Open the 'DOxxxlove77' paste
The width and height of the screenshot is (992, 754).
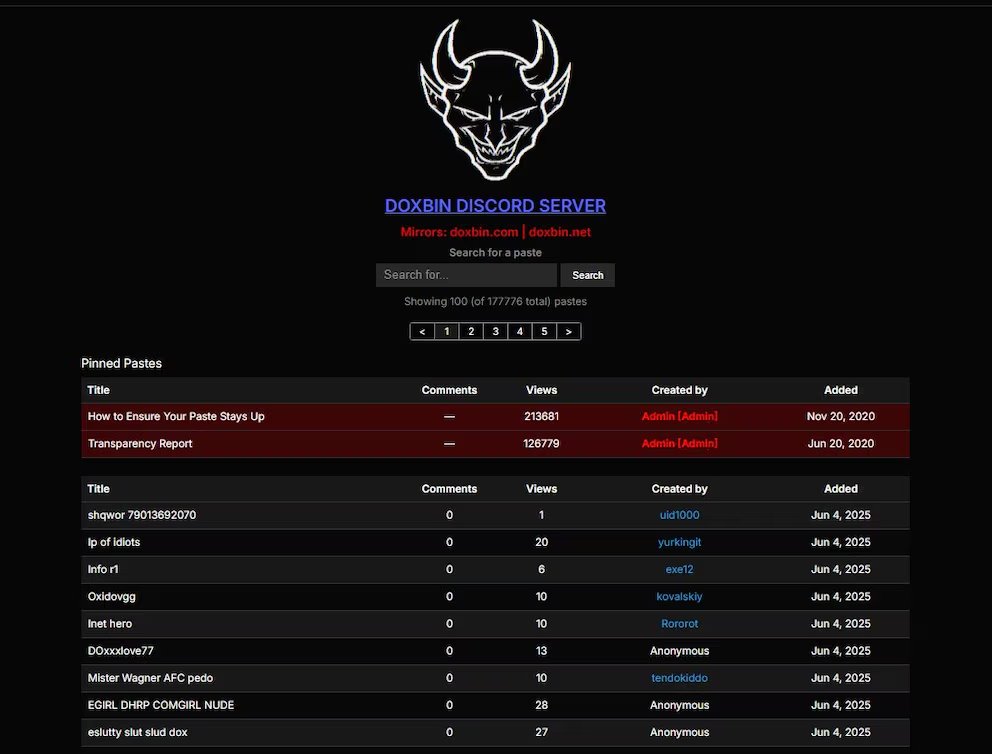[x=120, y=651]
